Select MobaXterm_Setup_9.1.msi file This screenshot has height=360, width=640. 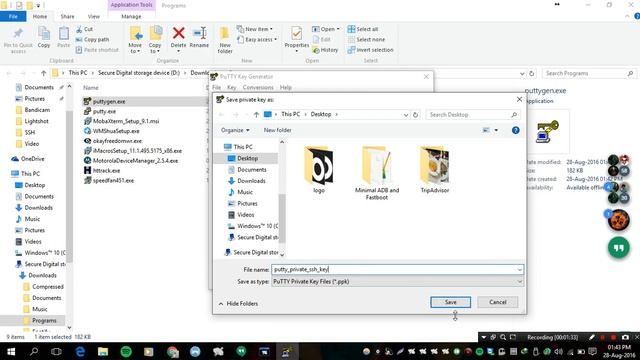click(126, 121)
